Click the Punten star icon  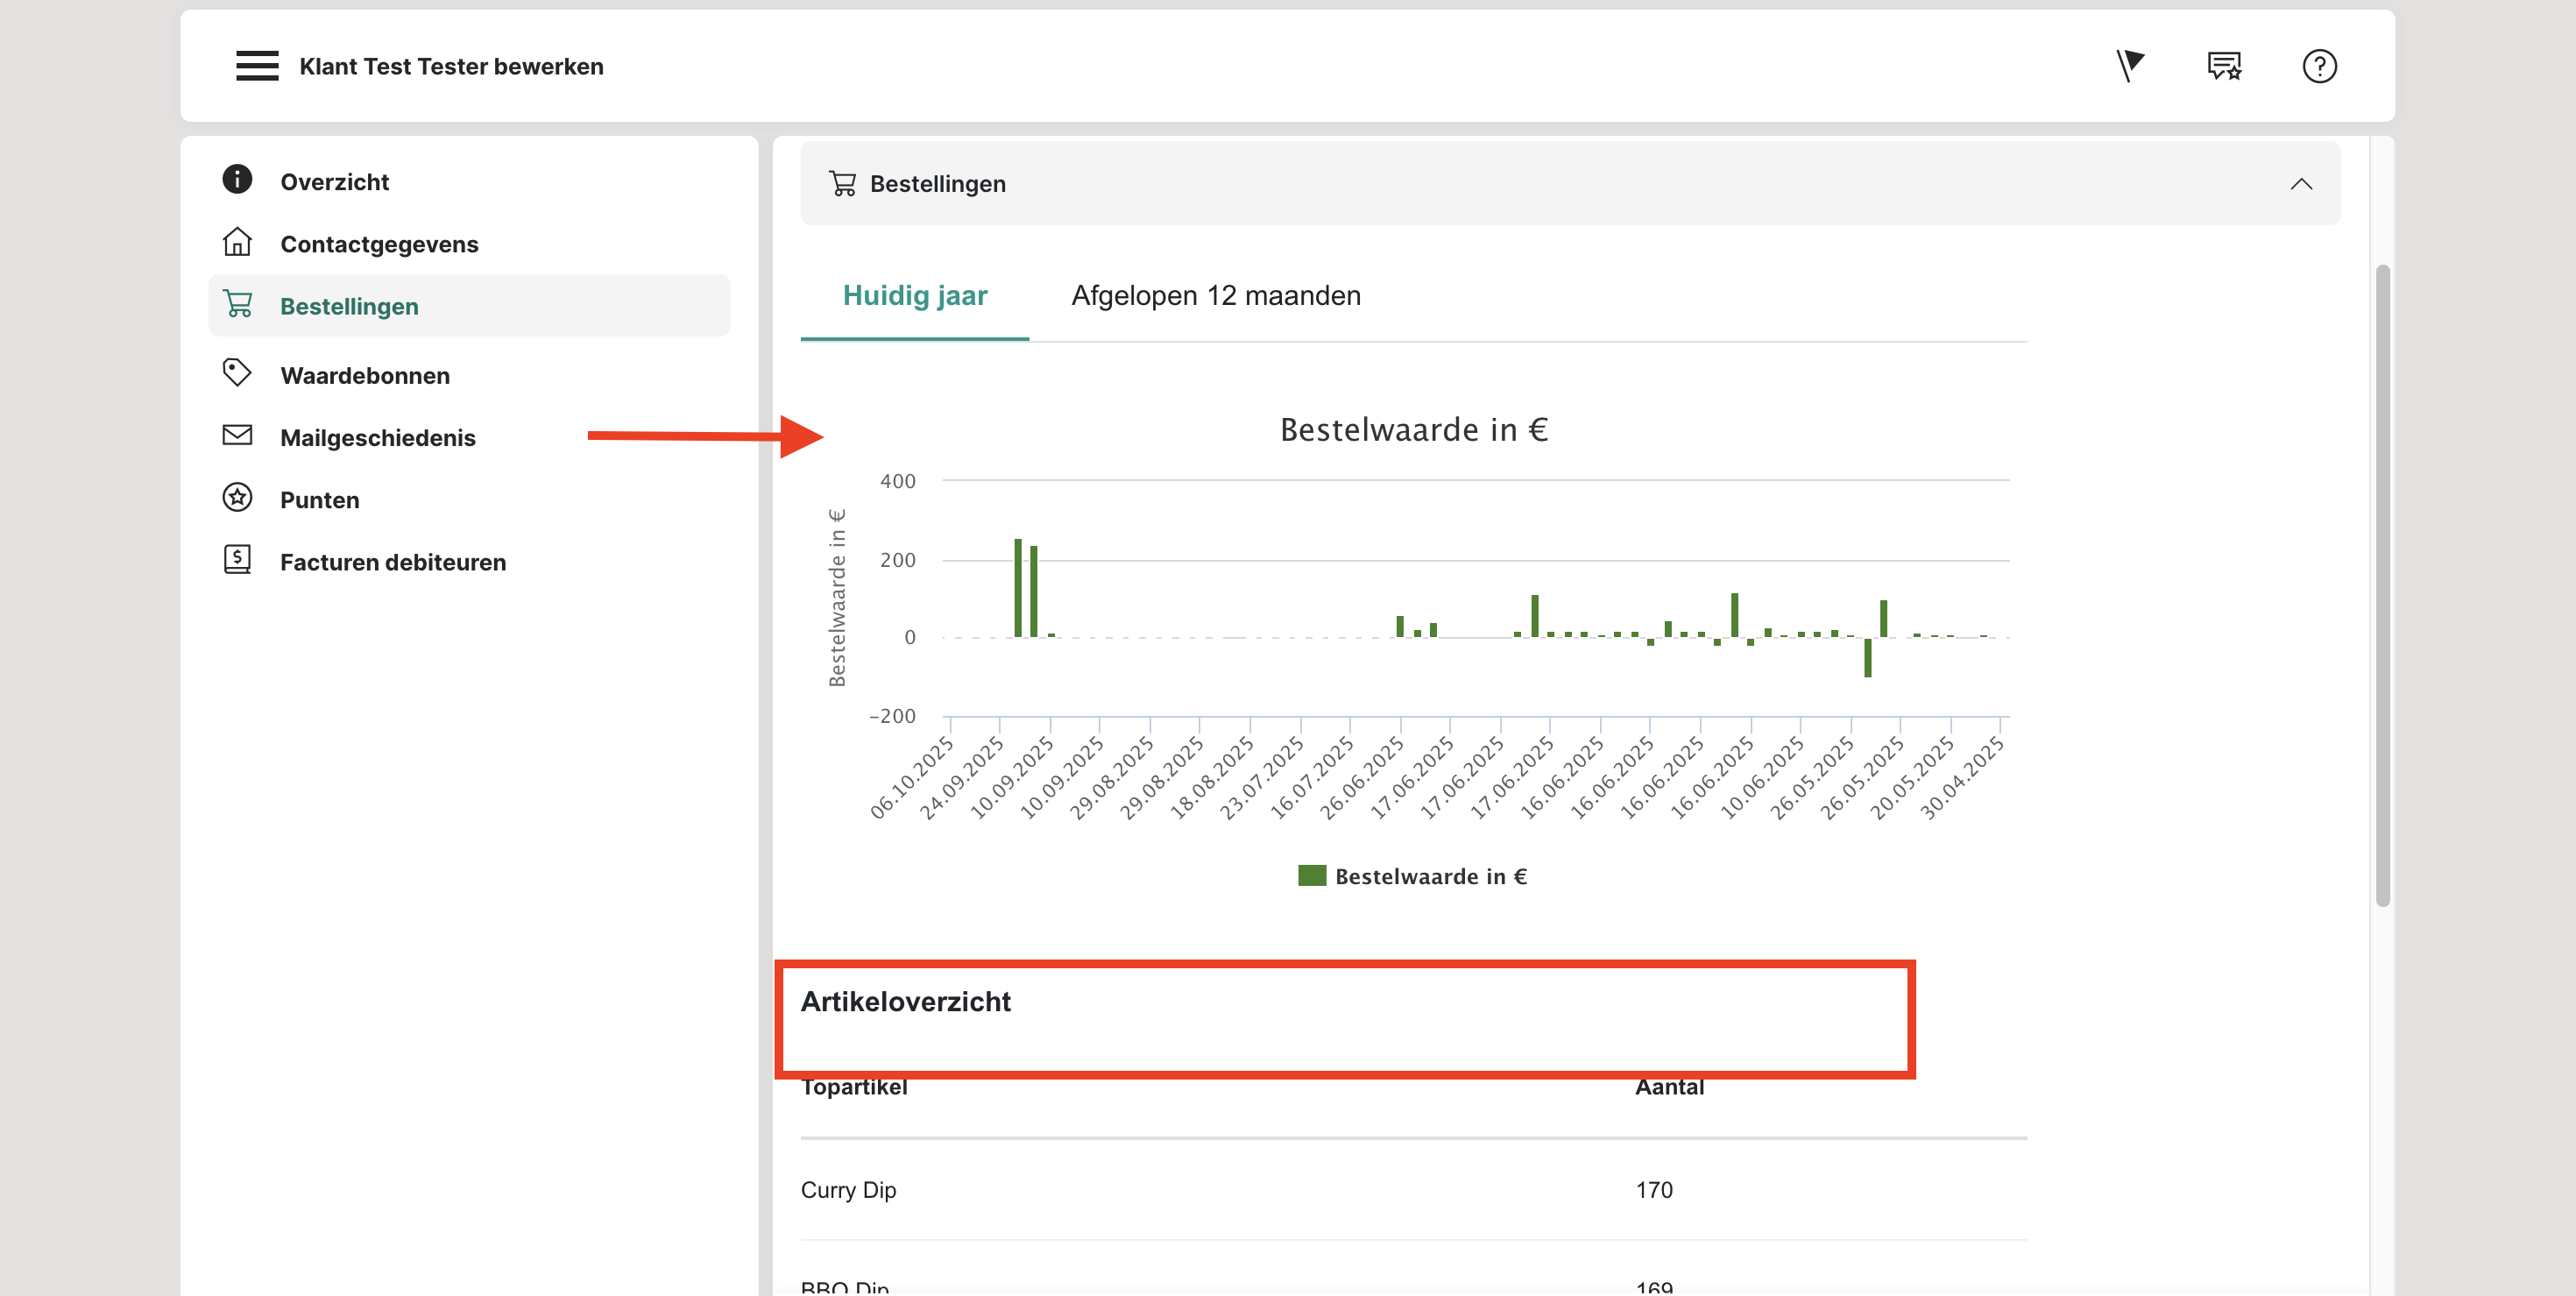237,498
